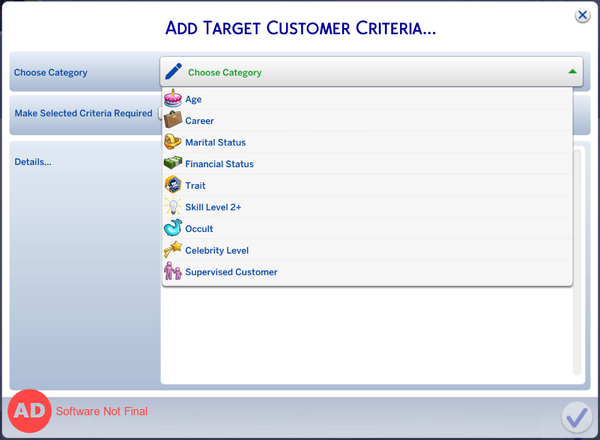This screenshot has width=600, height=440.
Task: Pick Financial Status from the dropdown list
Action: click(219, 164)
